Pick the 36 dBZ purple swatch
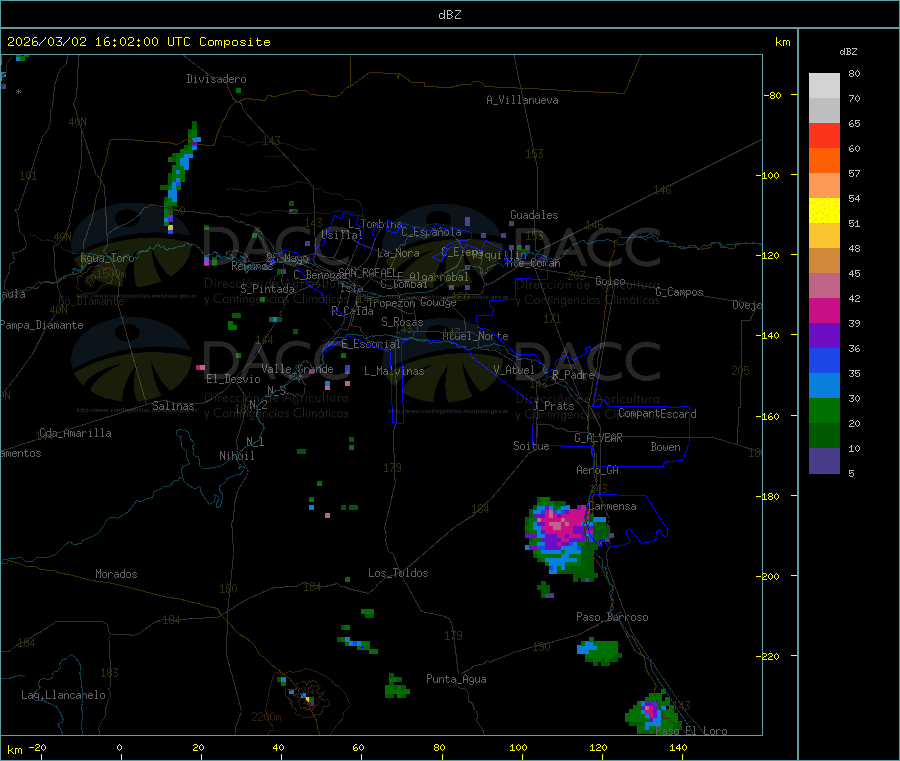900x761 pixels. 824,336
